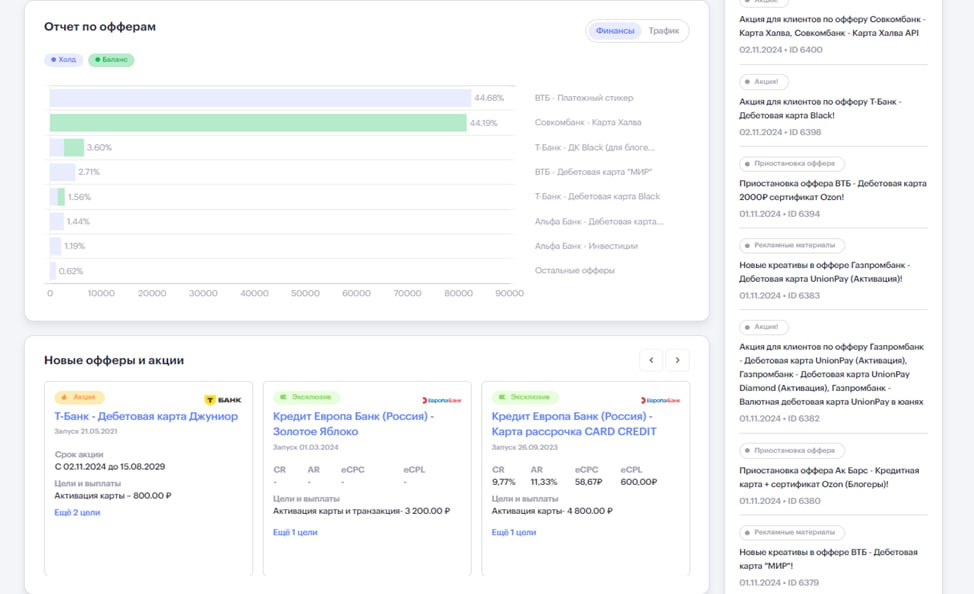The width and height of the screenshot is (974, 594).
Task: Select Остальные офферы chart label
Action: (x=575, y=270)
